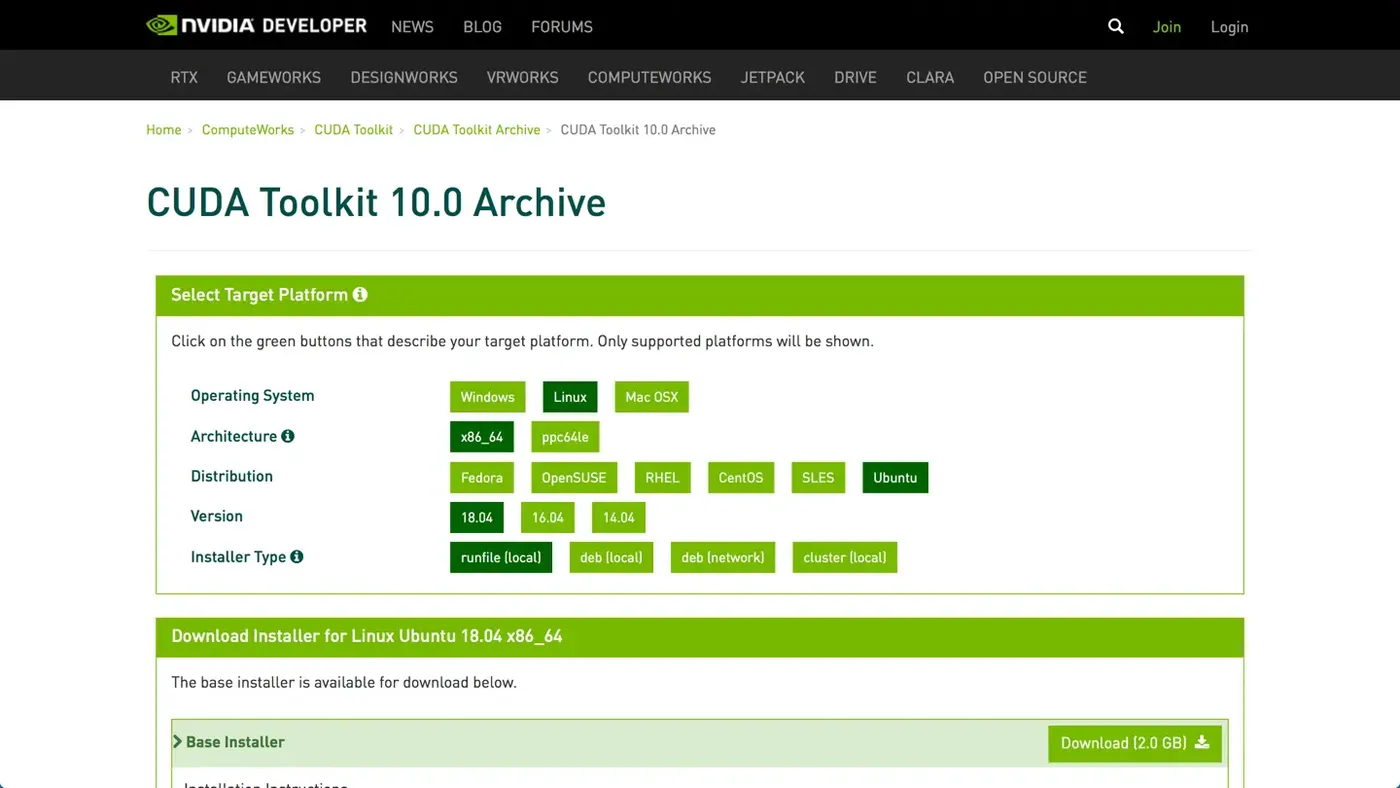Click the Architecture info icon

click(x=288, y=436)
